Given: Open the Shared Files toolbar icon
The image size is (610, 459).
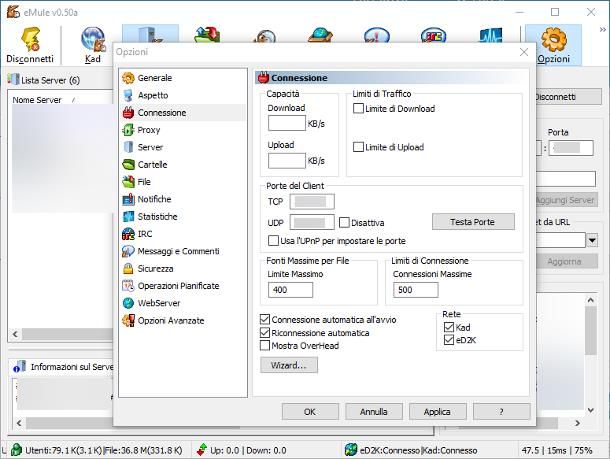Looking at the screenshot, I should [320, 34].
